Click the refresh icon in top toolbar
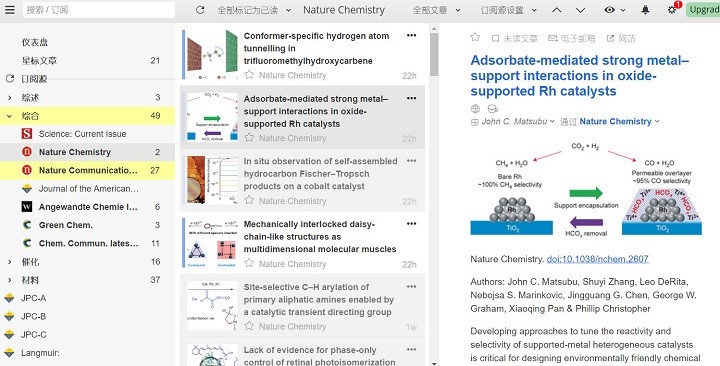 pyautogui.click(x=200, y=10)
